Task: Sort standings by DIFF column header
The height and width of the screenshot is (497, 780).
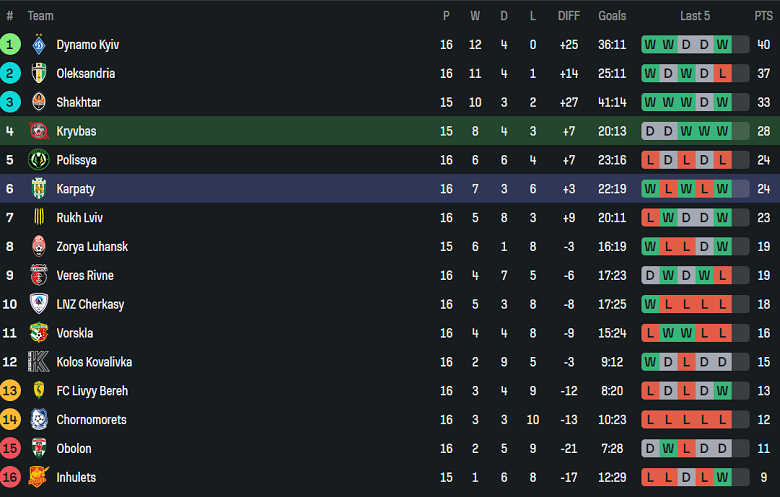Action: (569, 16)
